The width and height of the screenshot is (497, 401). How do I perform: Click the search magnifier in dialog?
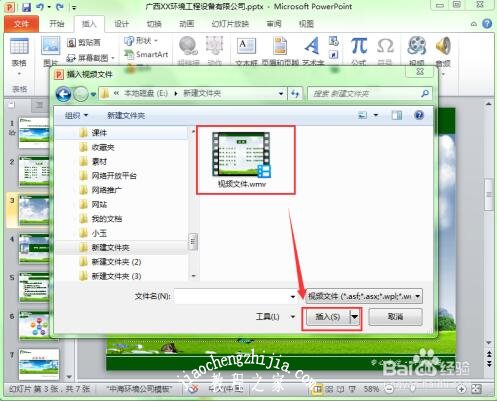[425, 94]
